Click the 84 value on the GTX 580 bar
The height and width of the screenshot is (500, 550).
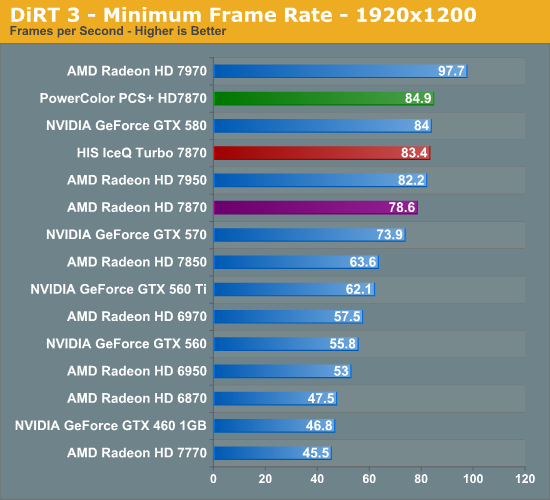[421, 126]
